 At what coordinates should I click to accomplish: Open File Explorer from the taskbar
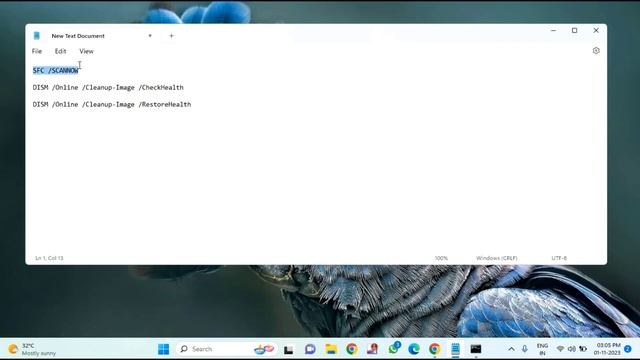pyautogui.click(x=331, y=349)
